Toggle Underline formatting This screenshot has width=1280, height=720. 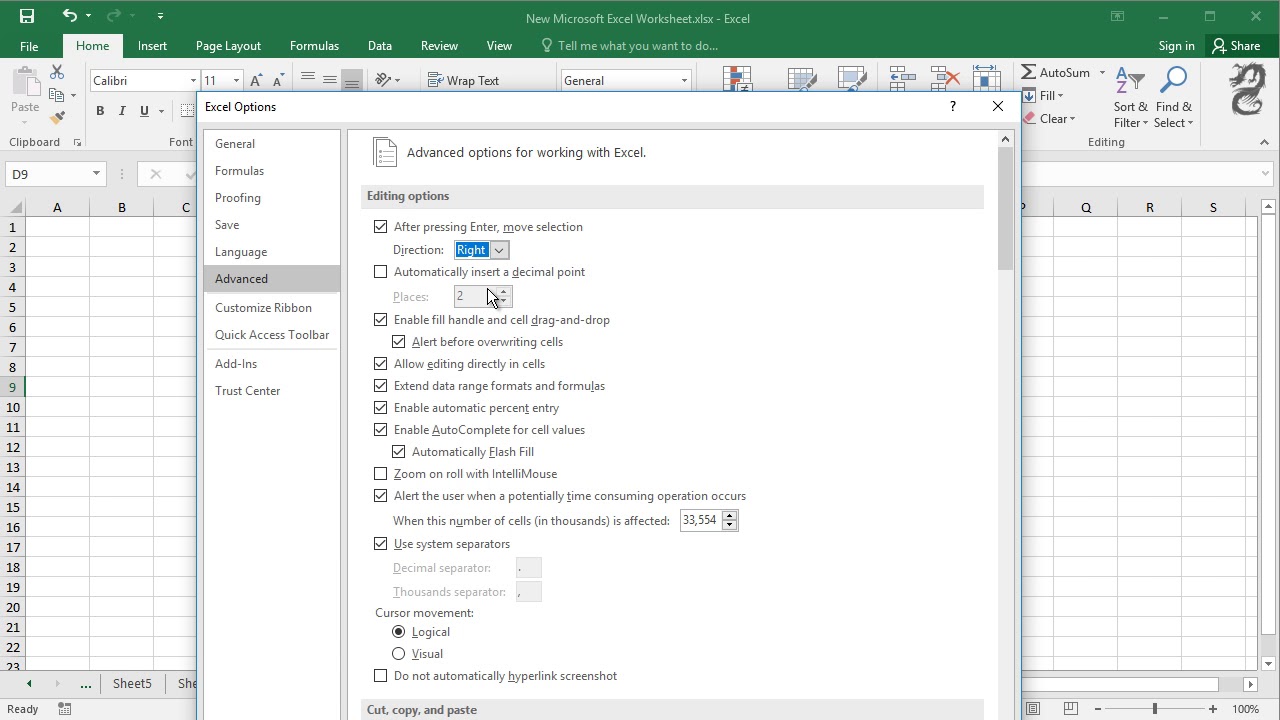tap(144, 111)
